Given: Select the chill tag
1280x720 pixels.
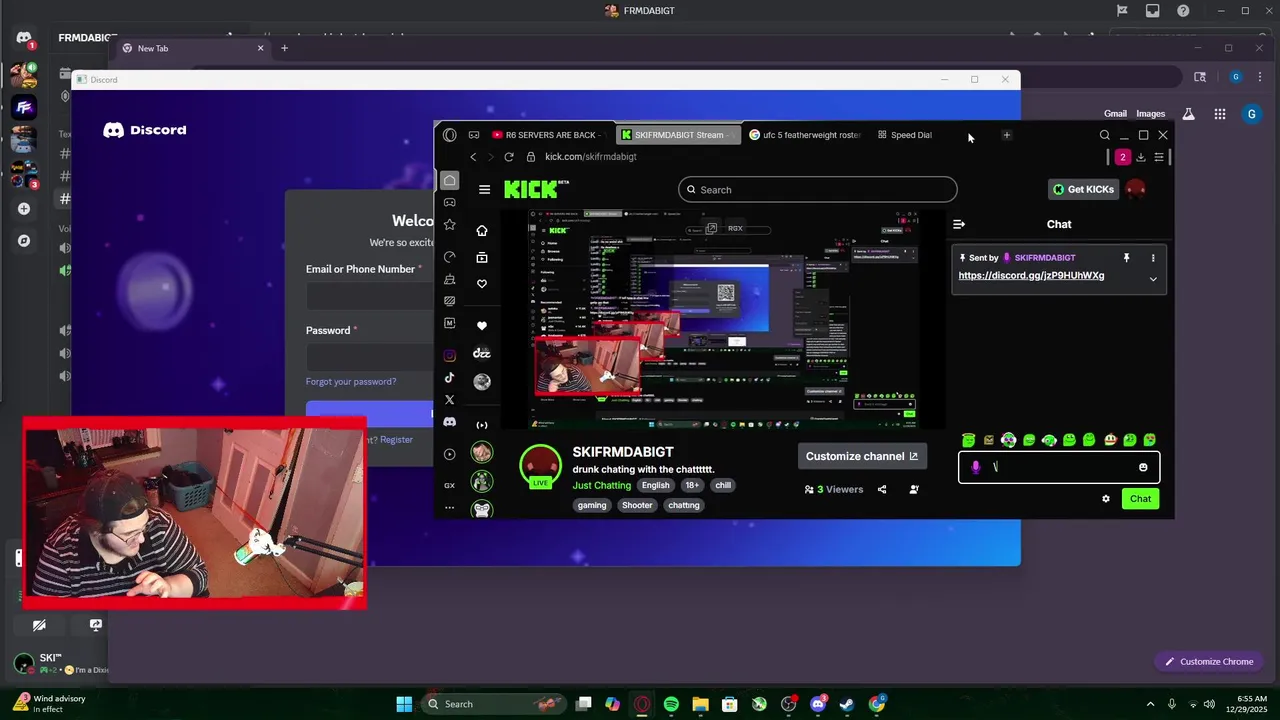Looking at the screenshot, I should [723, 485].
